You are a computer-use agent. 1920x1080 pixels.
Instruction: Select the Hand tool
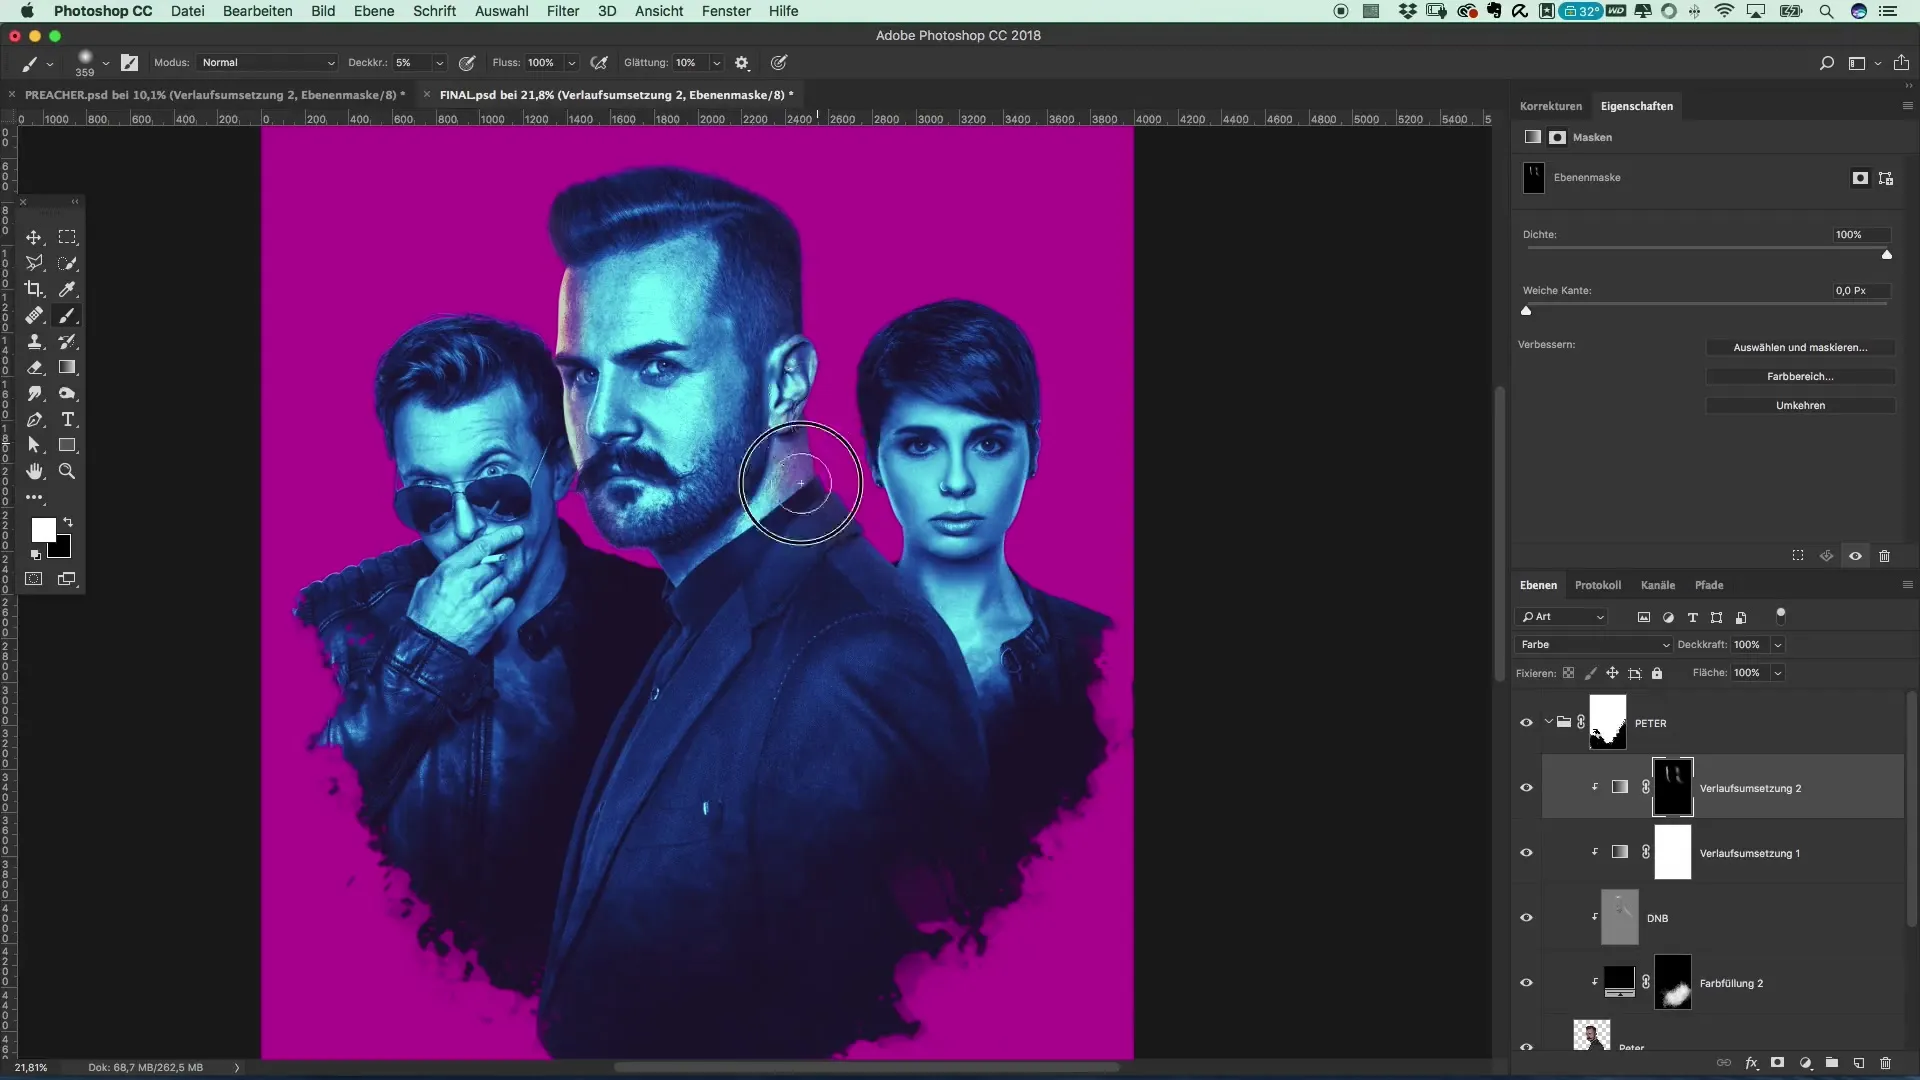tap(34, 471)
